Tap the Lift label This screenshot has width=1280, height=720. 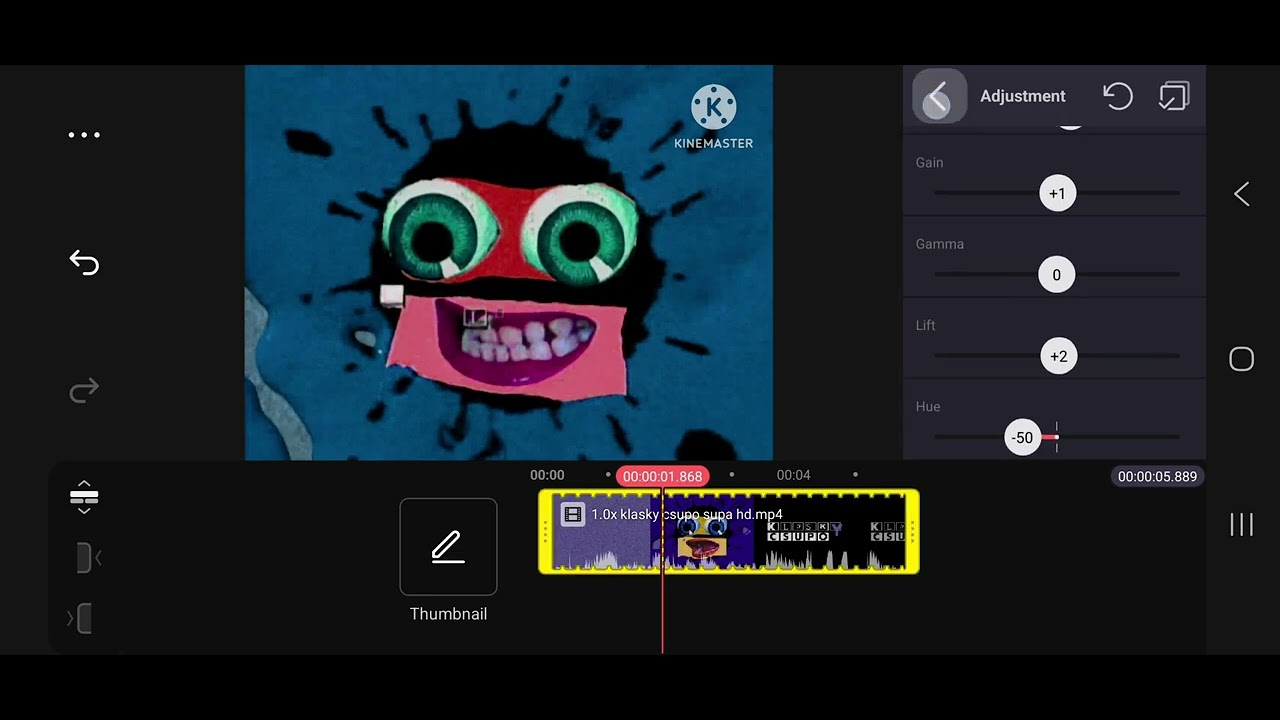pos(925,325)
